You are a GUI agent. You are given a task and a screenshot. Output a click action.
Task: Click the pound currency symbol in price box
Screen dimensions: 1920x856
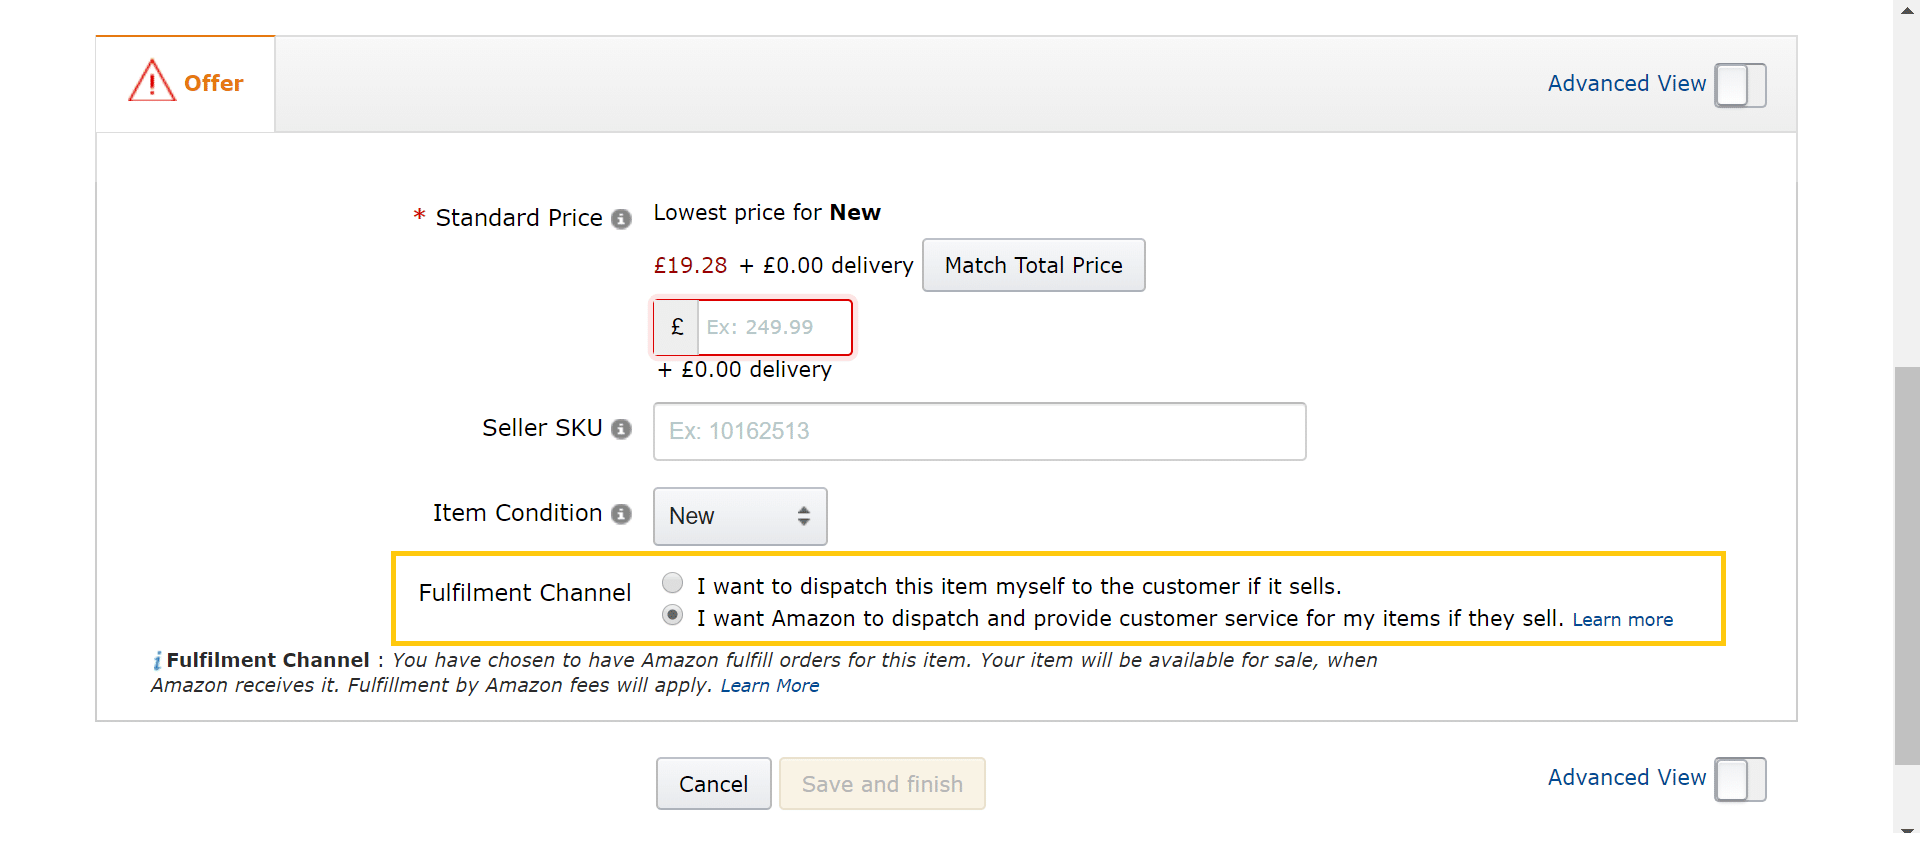coord(677,327)
